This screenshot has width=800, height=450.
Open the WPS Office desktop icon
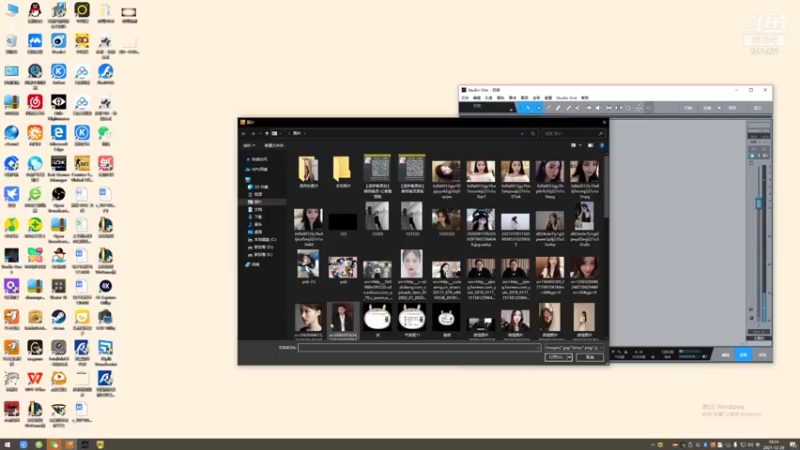coord(35,382)
